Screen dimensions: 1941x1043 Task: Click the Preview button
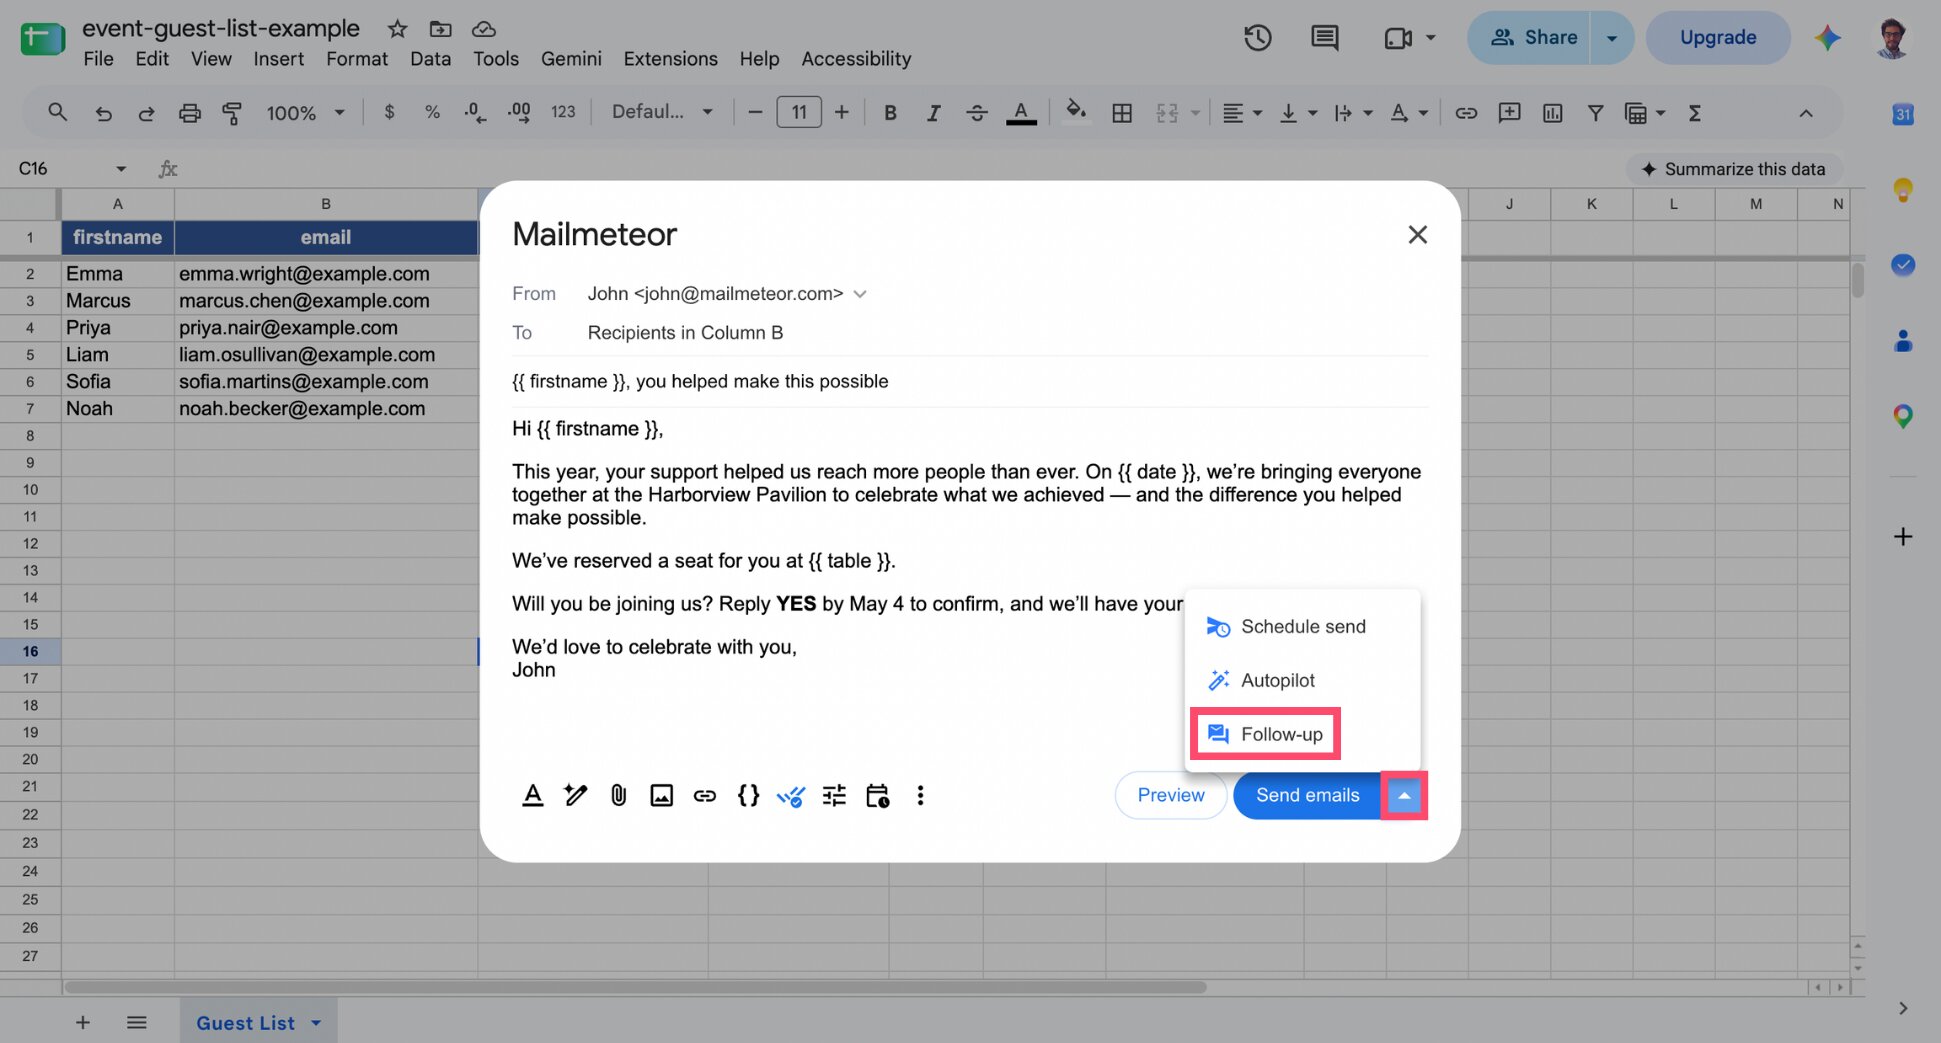click(x=1171, y=795)
